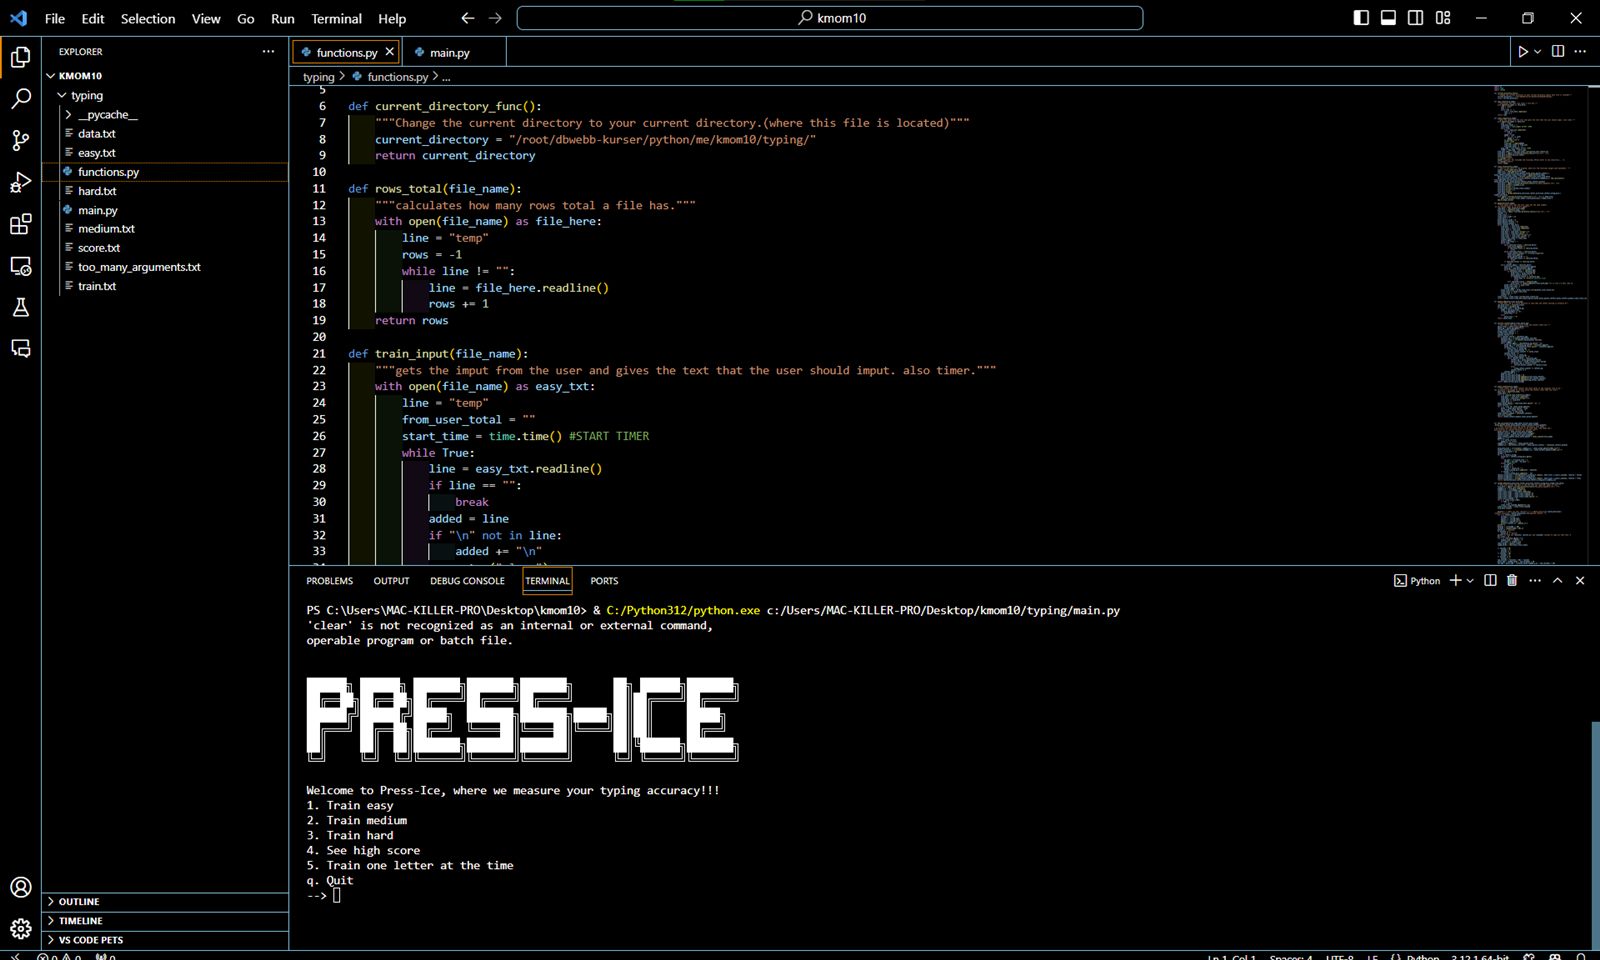Switch to the main.py editor tab
The width and height of the screenshot is (1600, 960).
tap(449, 53)
